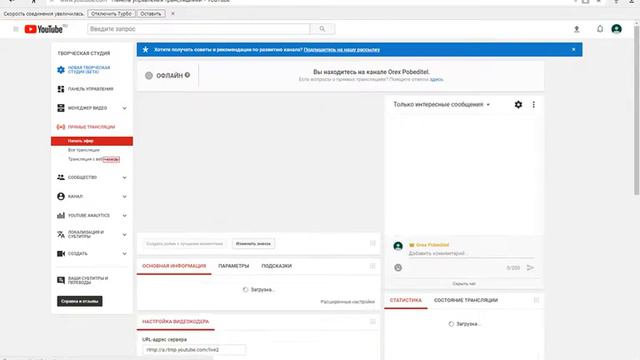Image resolution: width=640 pixels, height=360 pixels.
Task: Click the Оставить button
Action: tap(151, 13)
